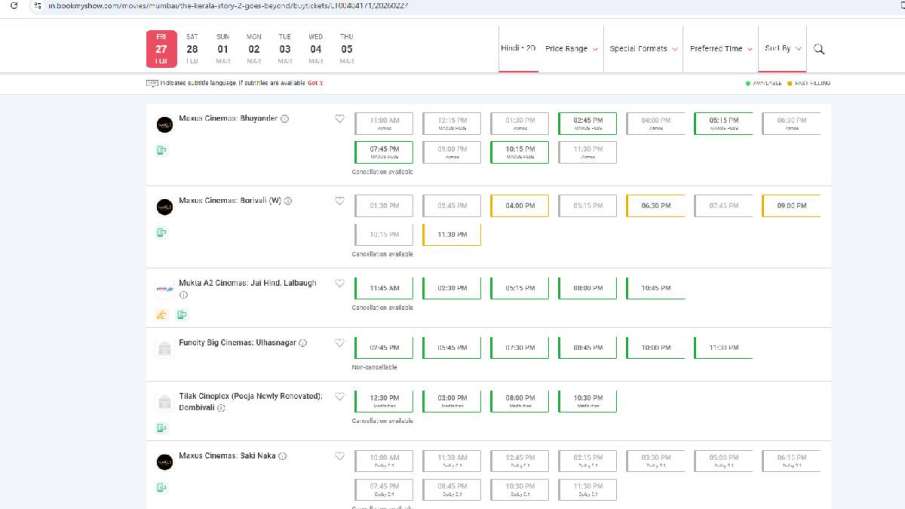Select 04:00 PM showtime at Maxus Borivali
Screen dimensions: 905x509
tap(519, 206)
